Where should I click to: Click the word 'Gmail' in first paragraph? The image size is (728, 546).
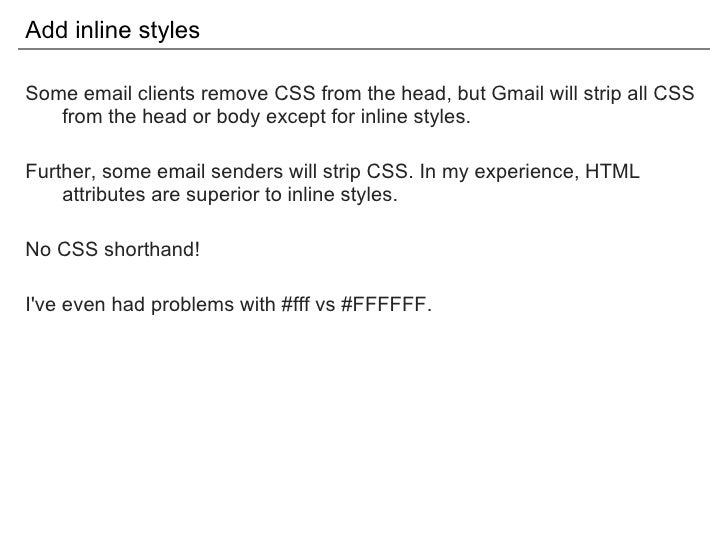(x=518, y=93)
